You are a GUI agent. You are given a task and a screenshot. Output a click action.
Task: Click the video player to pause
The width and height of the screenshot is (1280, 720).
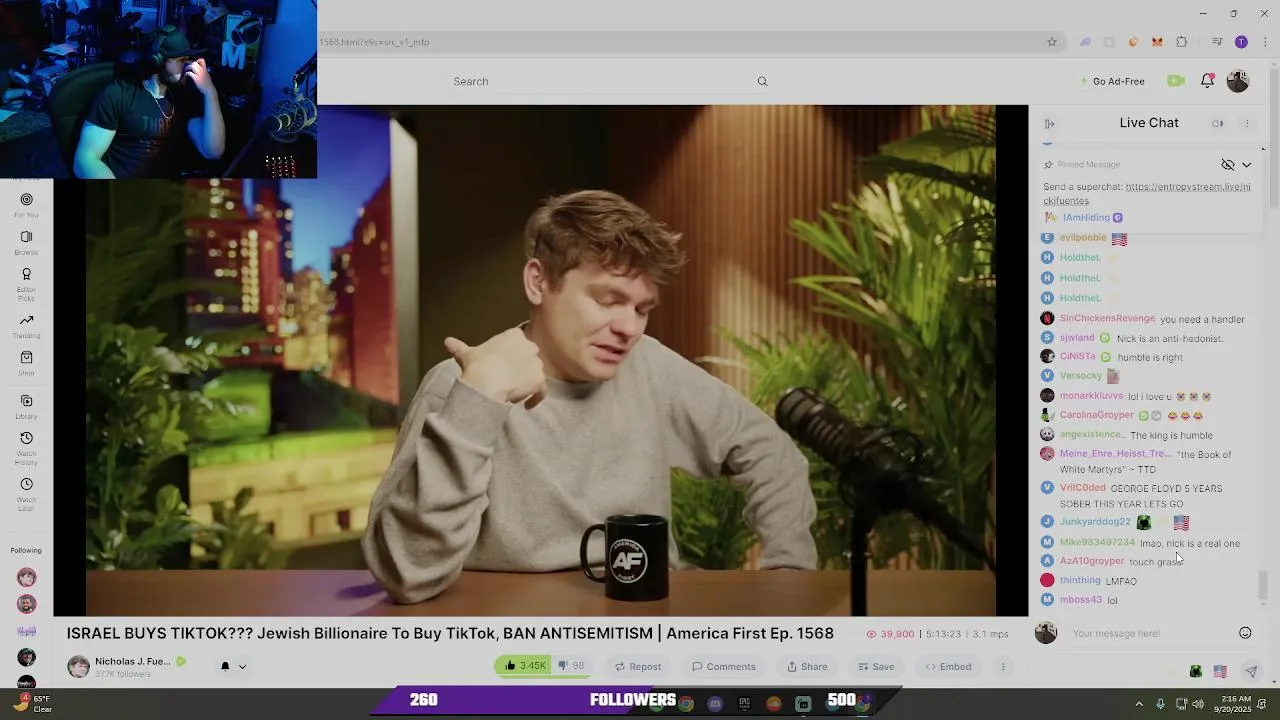click(x=540, y=360)
